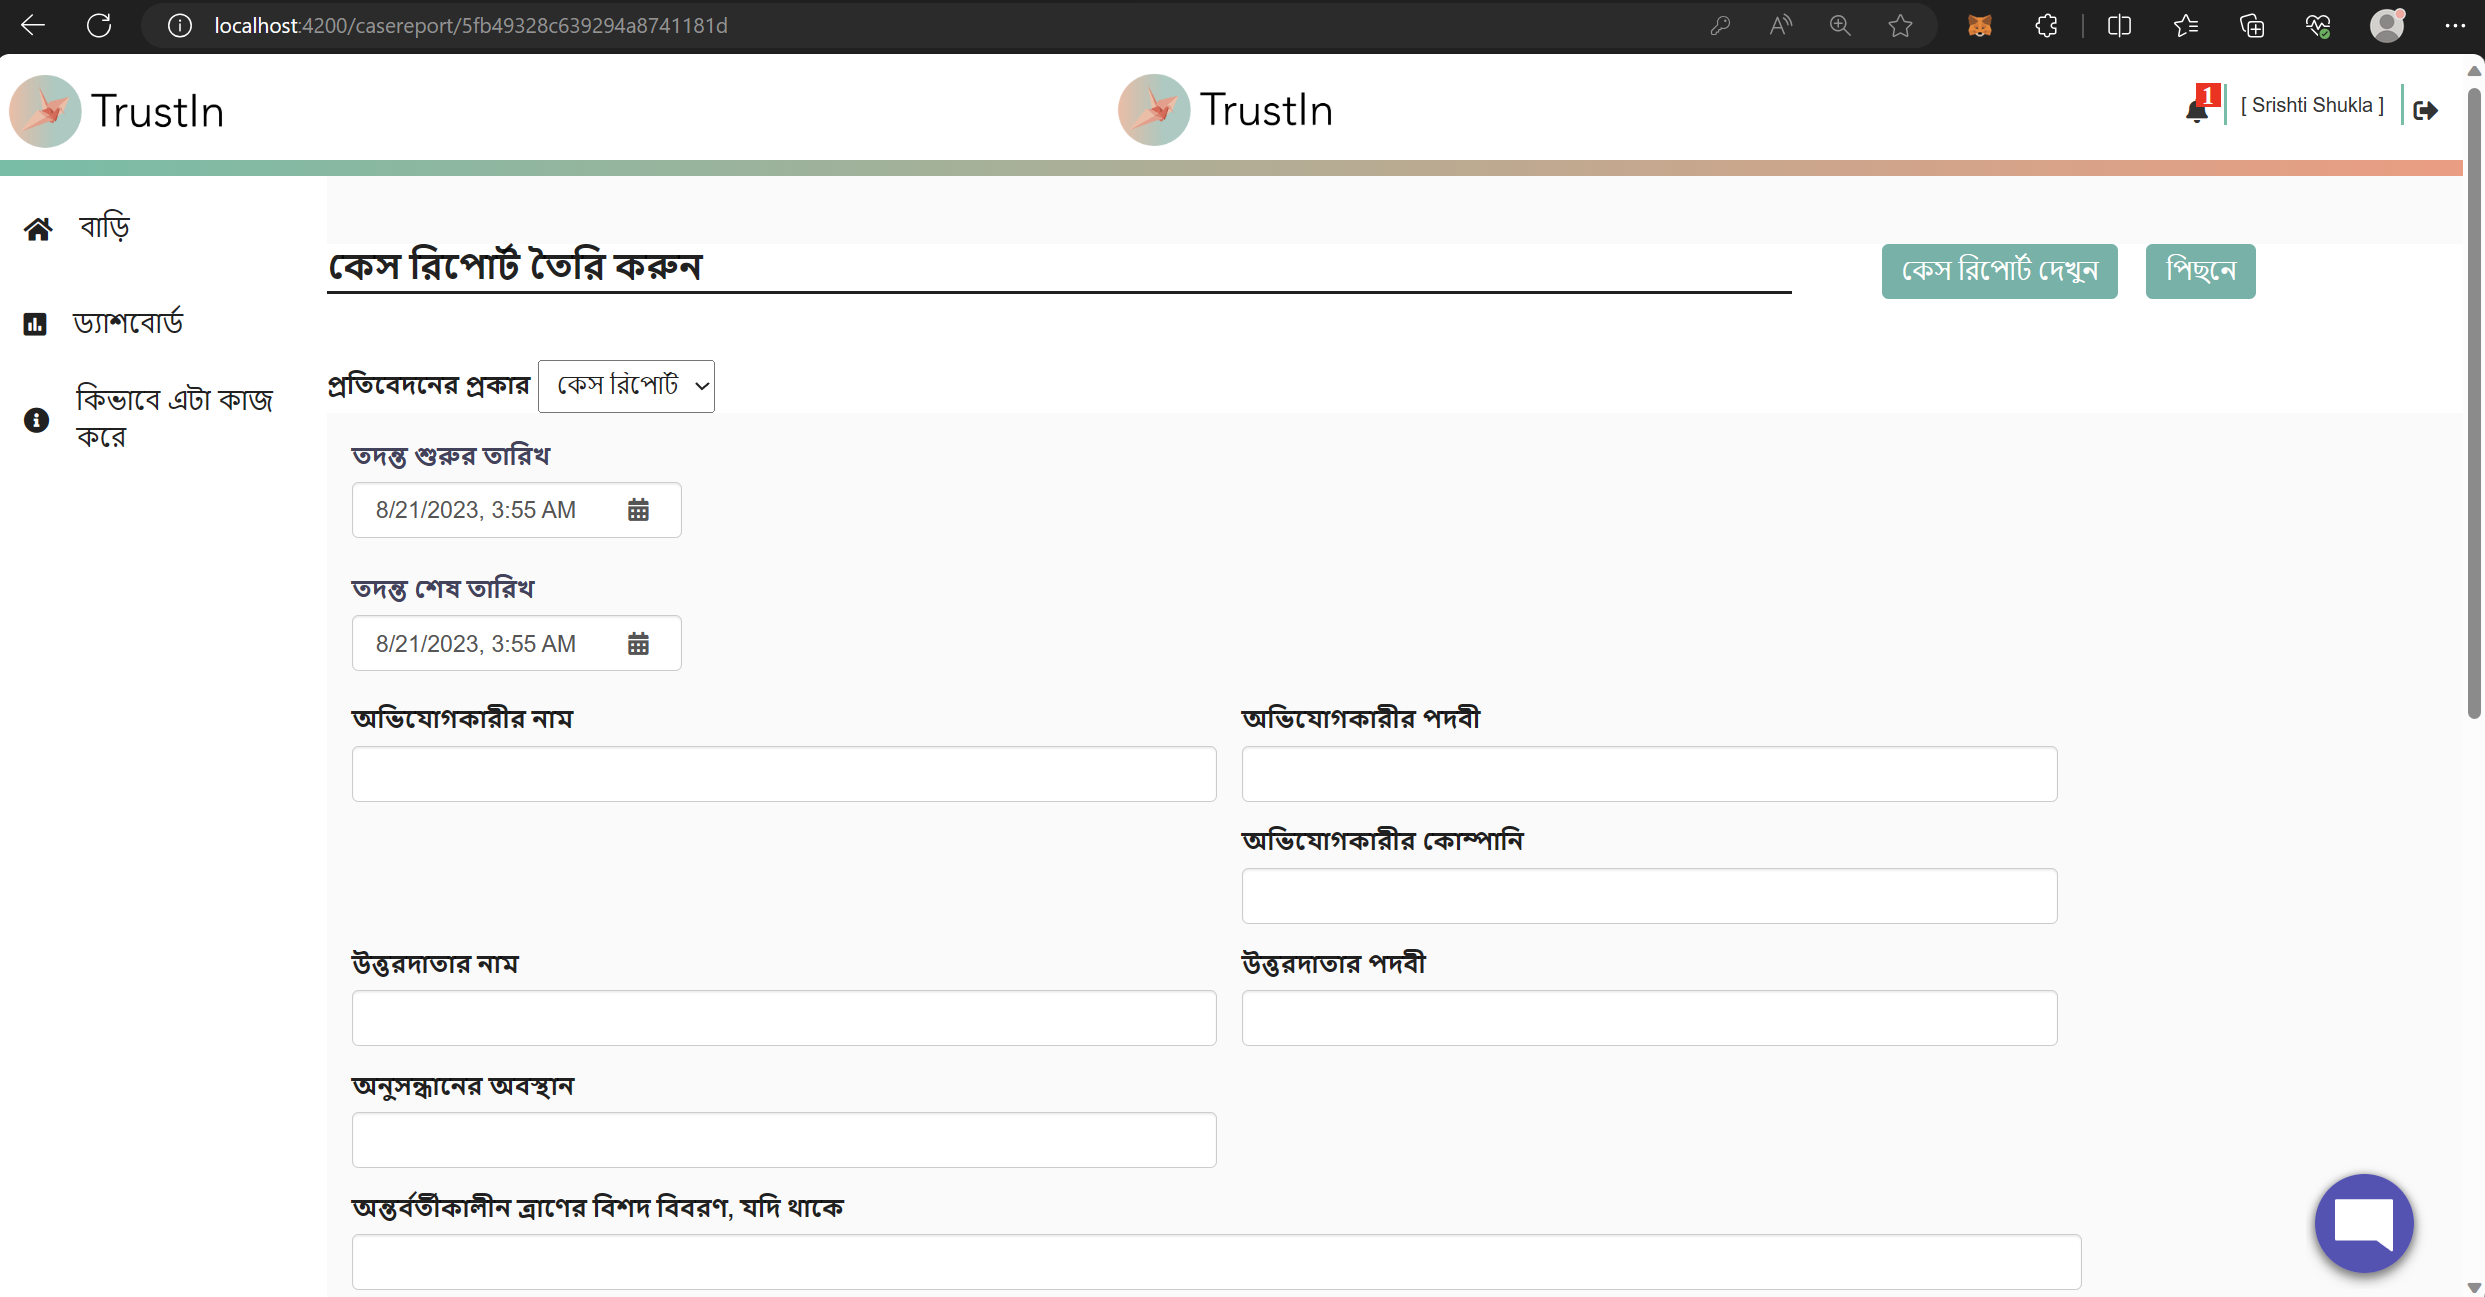
Task: Click the অভিযোগকারীর নাম input field
Action: tap(783, 773)
